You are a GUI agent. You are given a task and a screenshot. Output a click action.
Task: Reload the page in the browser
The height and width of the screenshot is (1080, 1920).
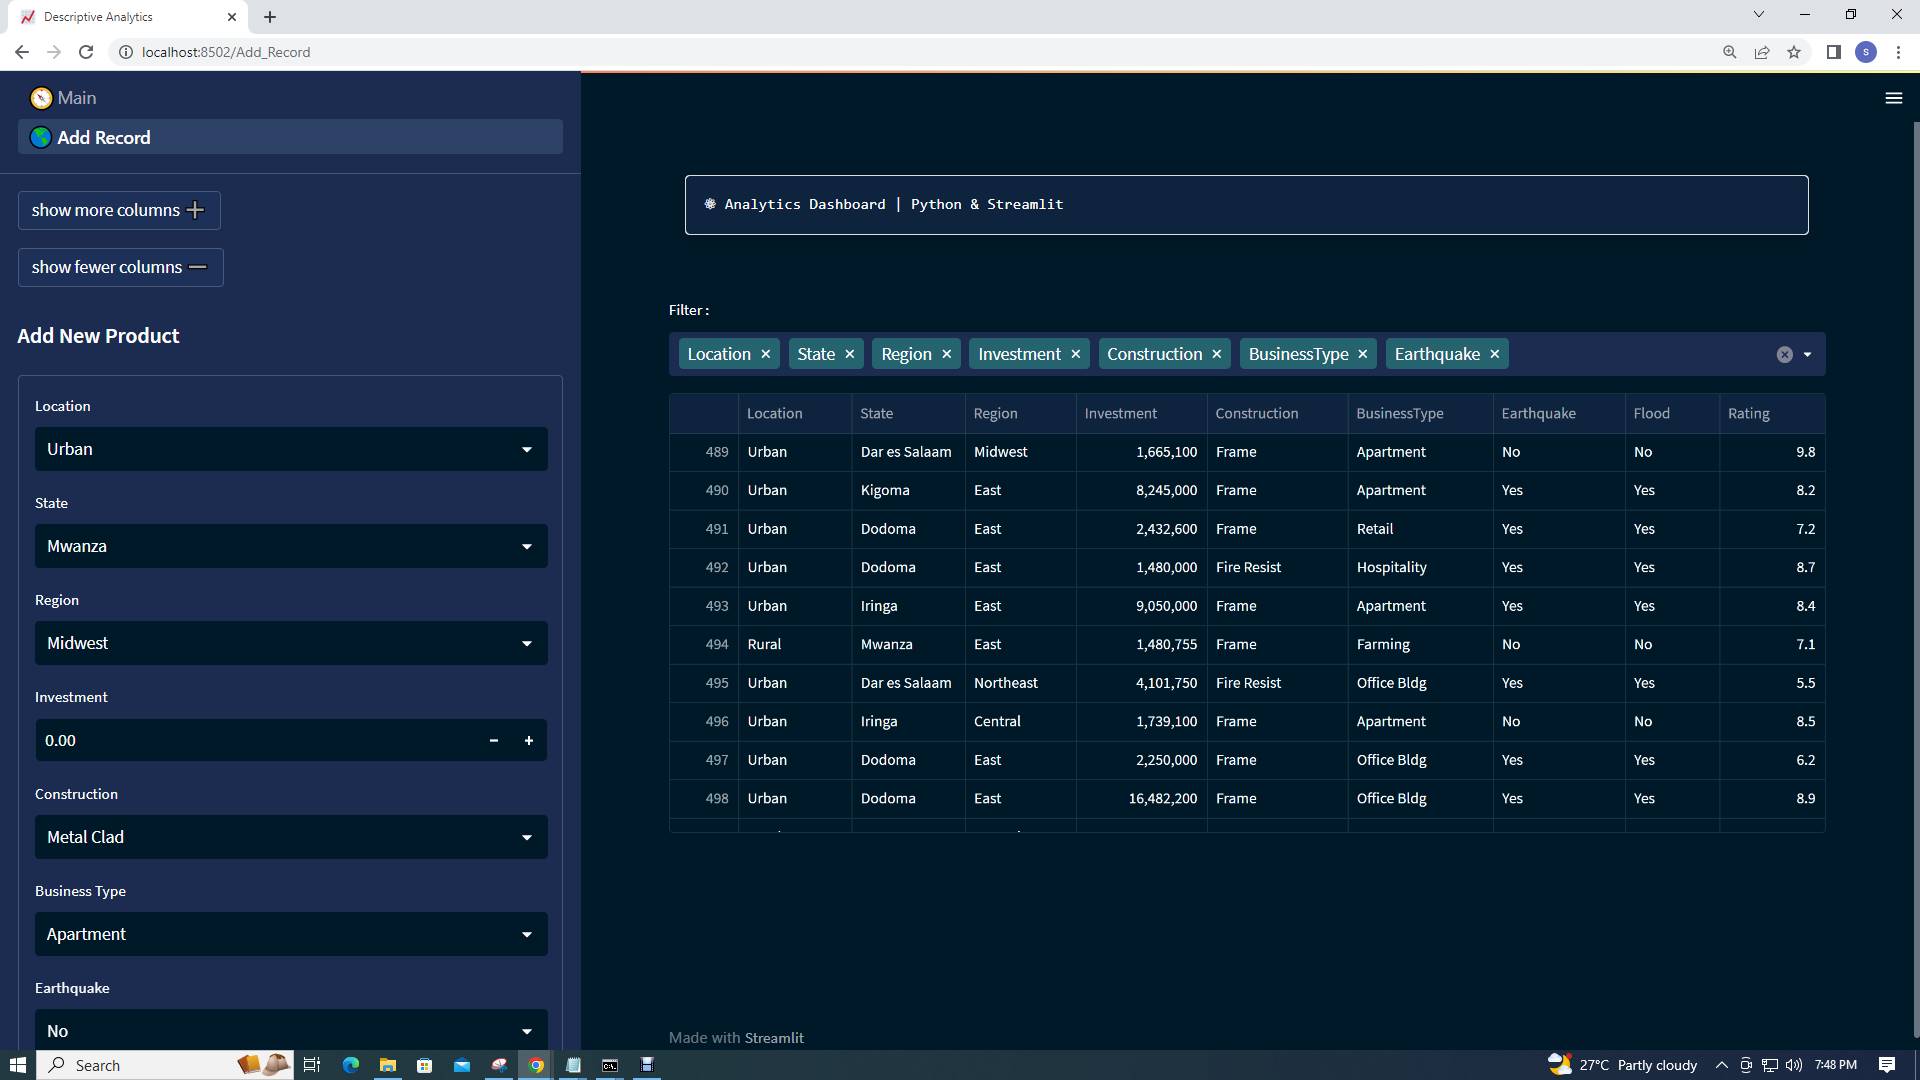[86, 52]
